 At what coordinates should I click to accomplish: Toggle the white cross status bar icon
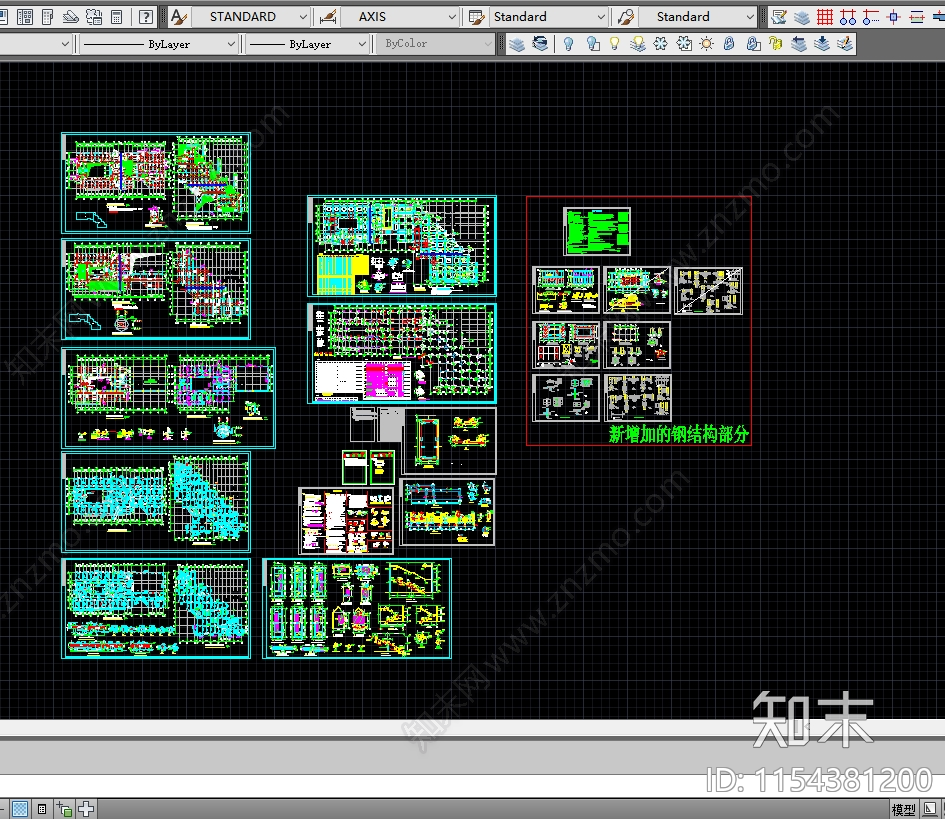(x=86, y=809)
